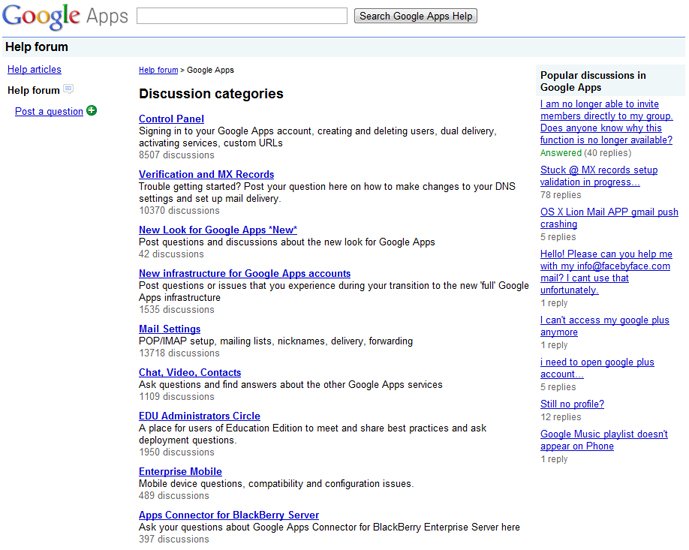The width and height of the screenshot is (689, 550).
Task: Open the Enterprise Mobile category
Action: 180,472
